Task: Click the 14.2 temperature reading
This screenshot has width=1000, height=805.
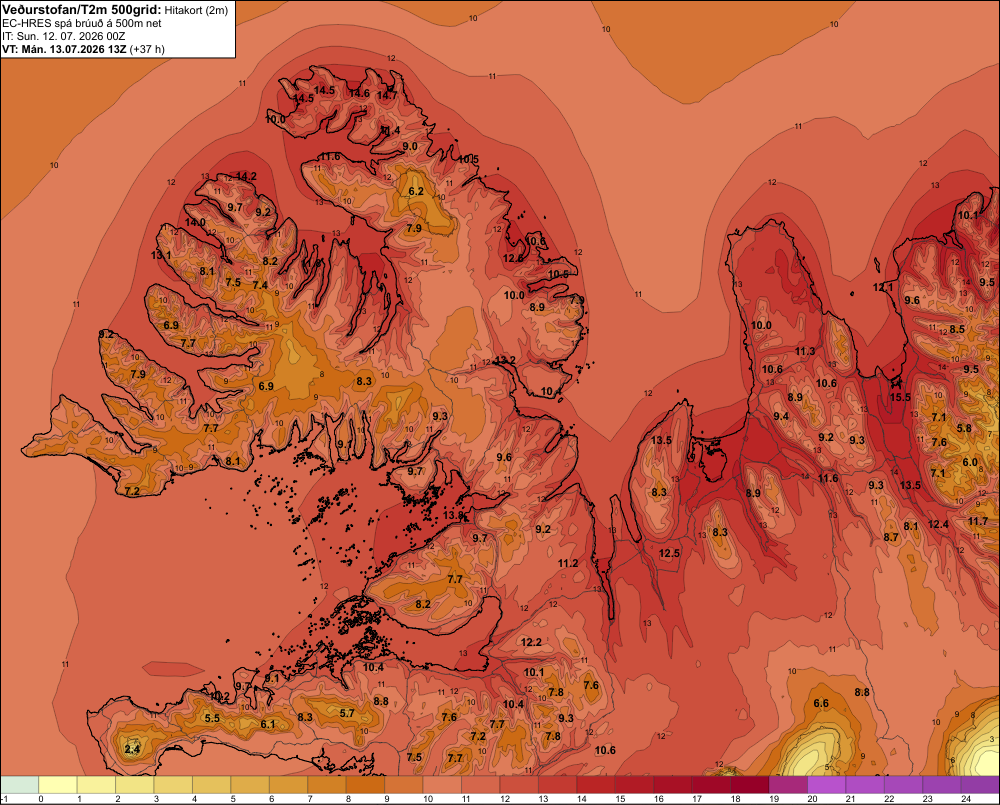Action: 246,177
